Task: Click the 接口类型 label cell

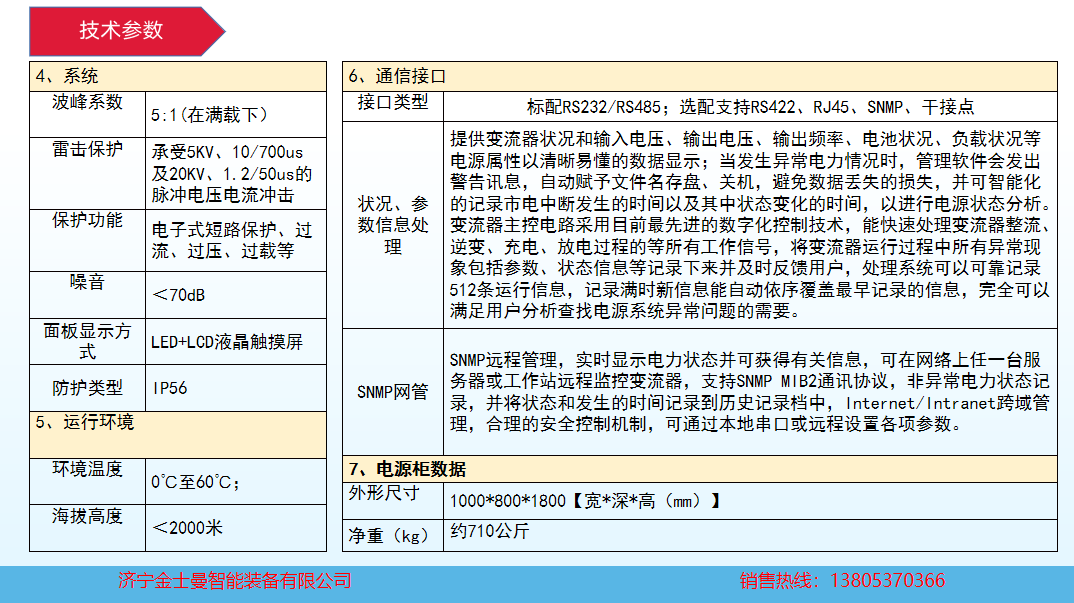Action: (392, 102)
